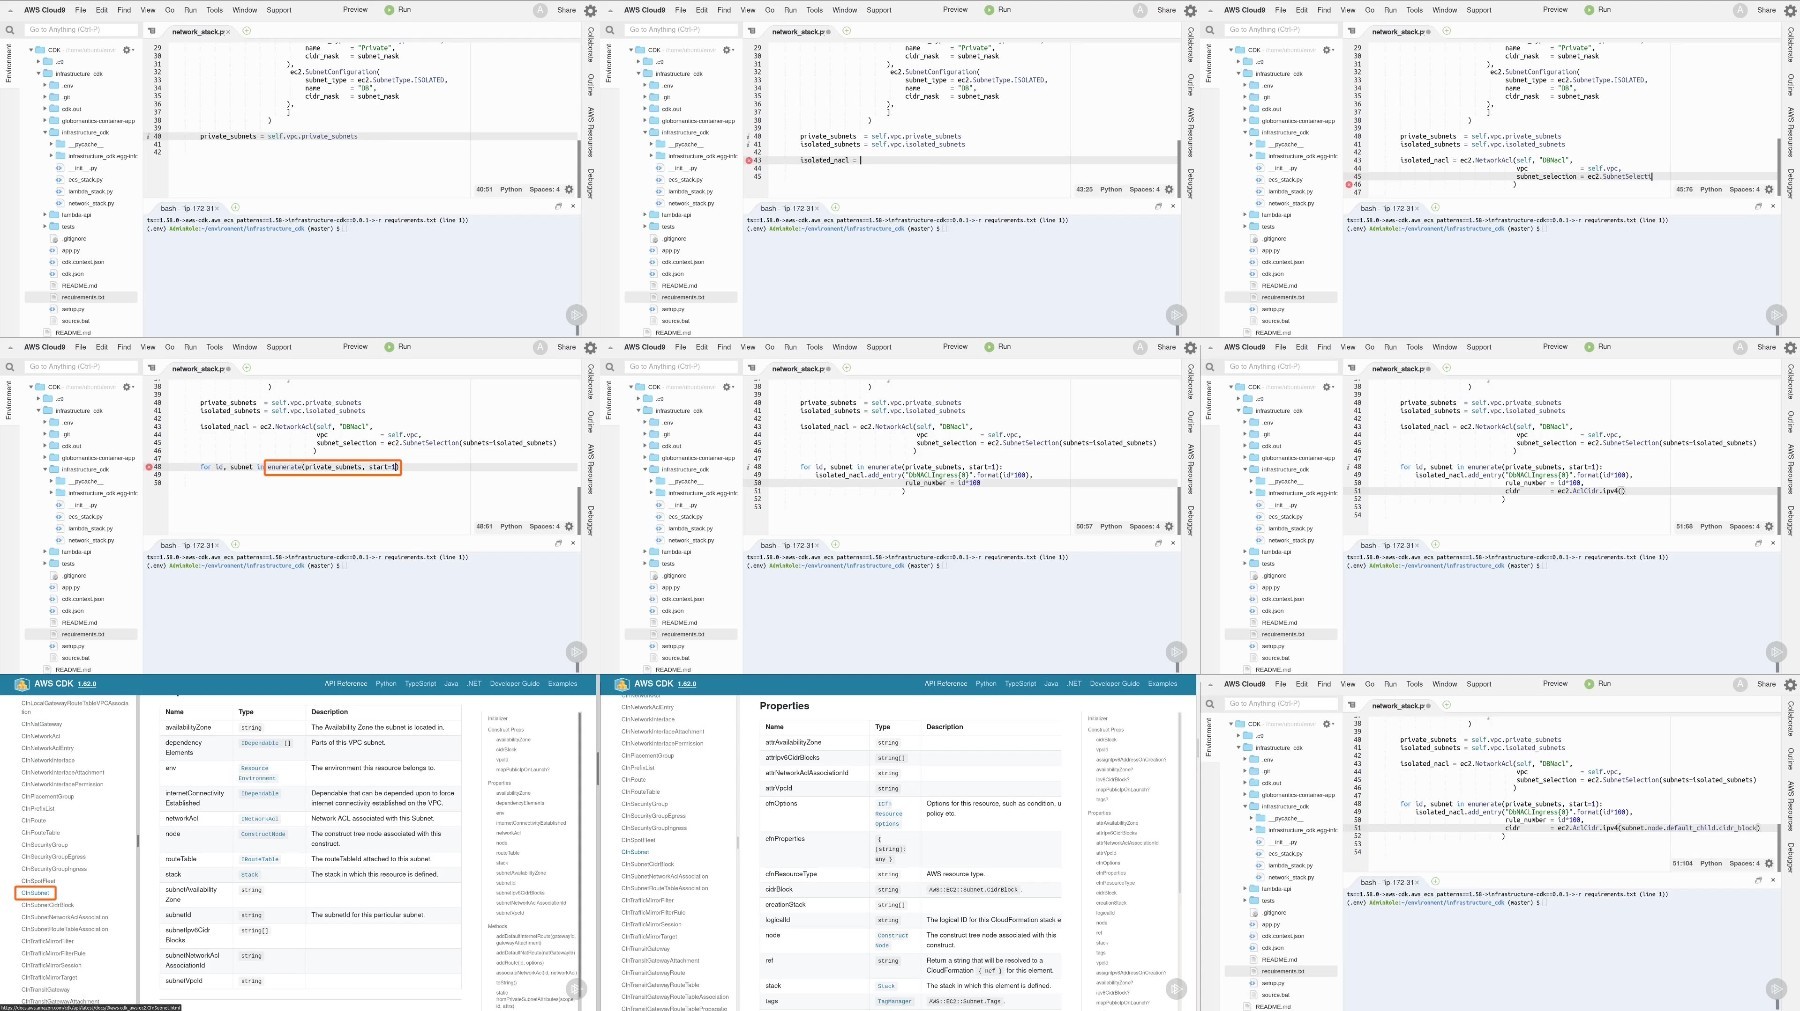Screen dimensions: 1800x1011
Task: Open CfnTransitGatewayRouteTableAssociation in docs sidebar
Action: pos(675,997)
